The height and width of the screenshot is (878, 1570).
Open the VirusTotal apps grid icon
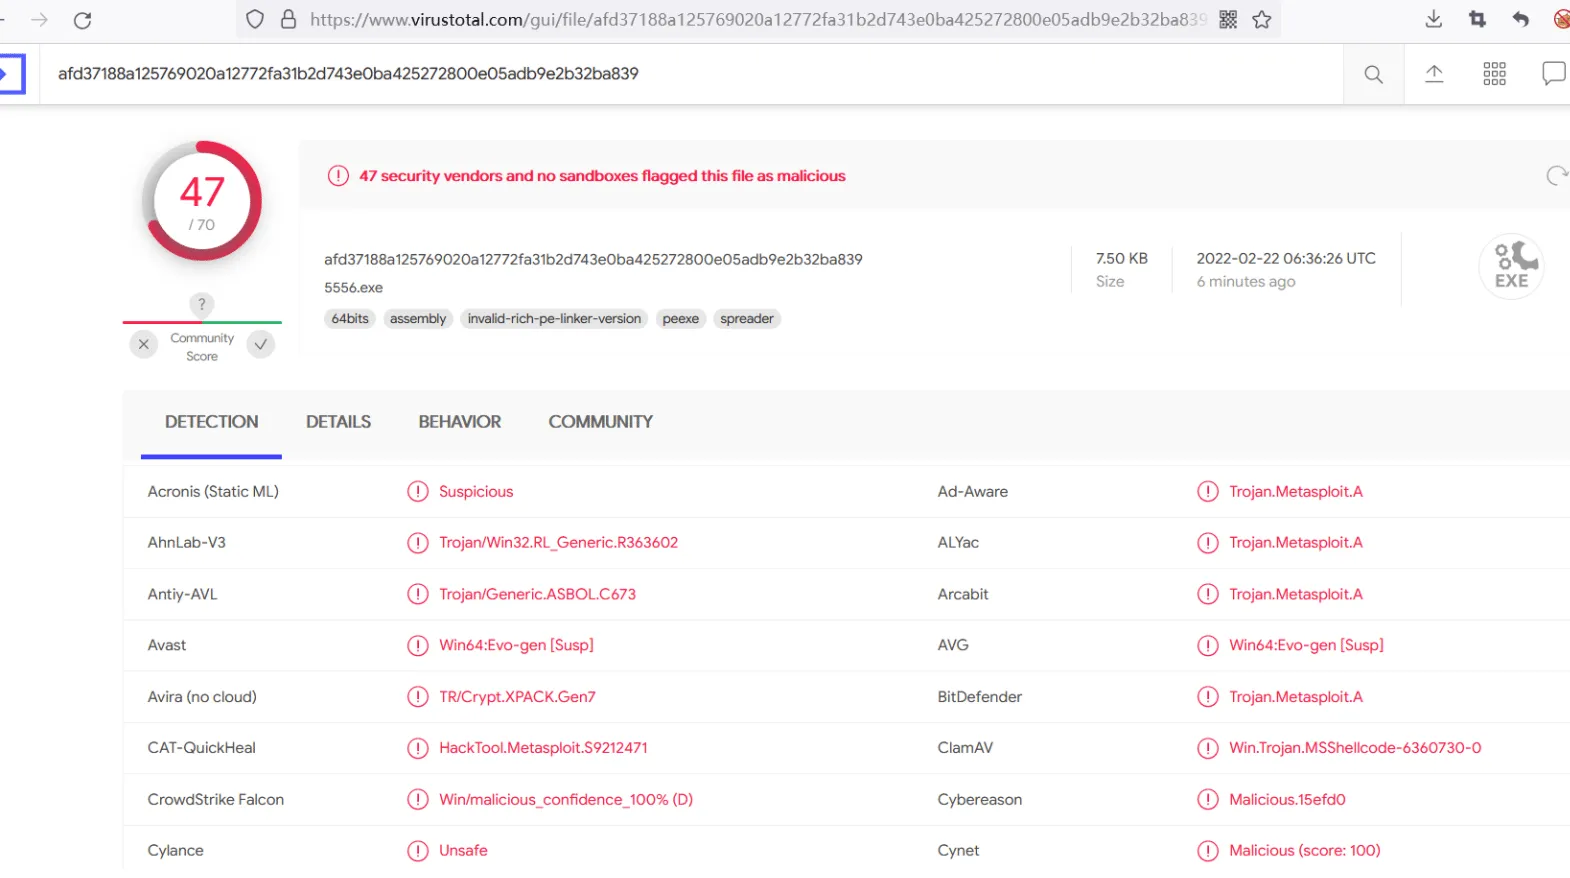[x=1494, y=73]
